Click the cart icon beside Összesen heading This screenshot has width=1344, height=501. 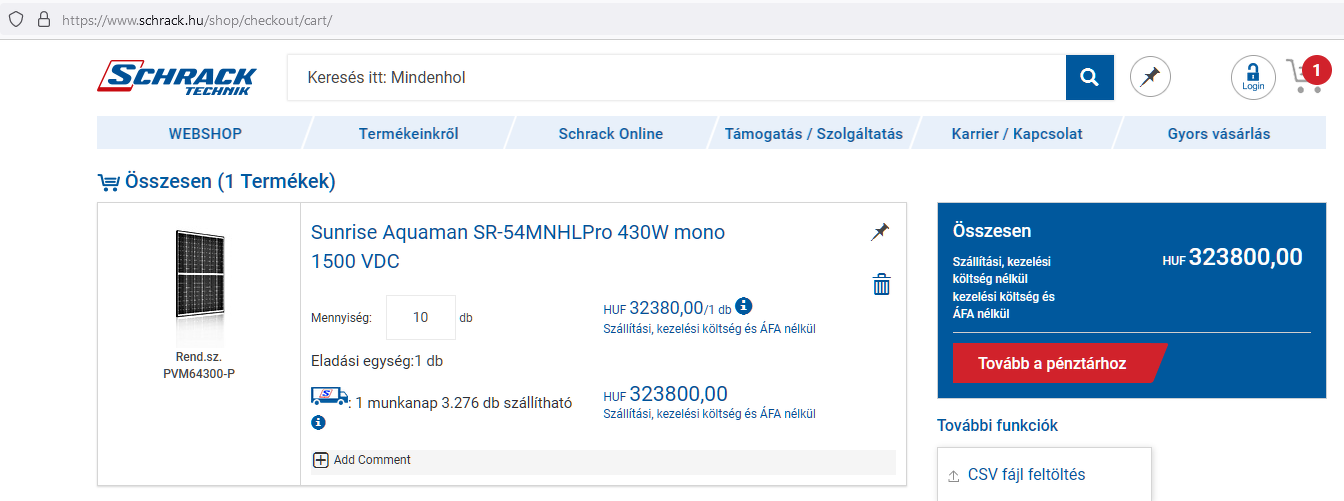[x=109, y=182]
